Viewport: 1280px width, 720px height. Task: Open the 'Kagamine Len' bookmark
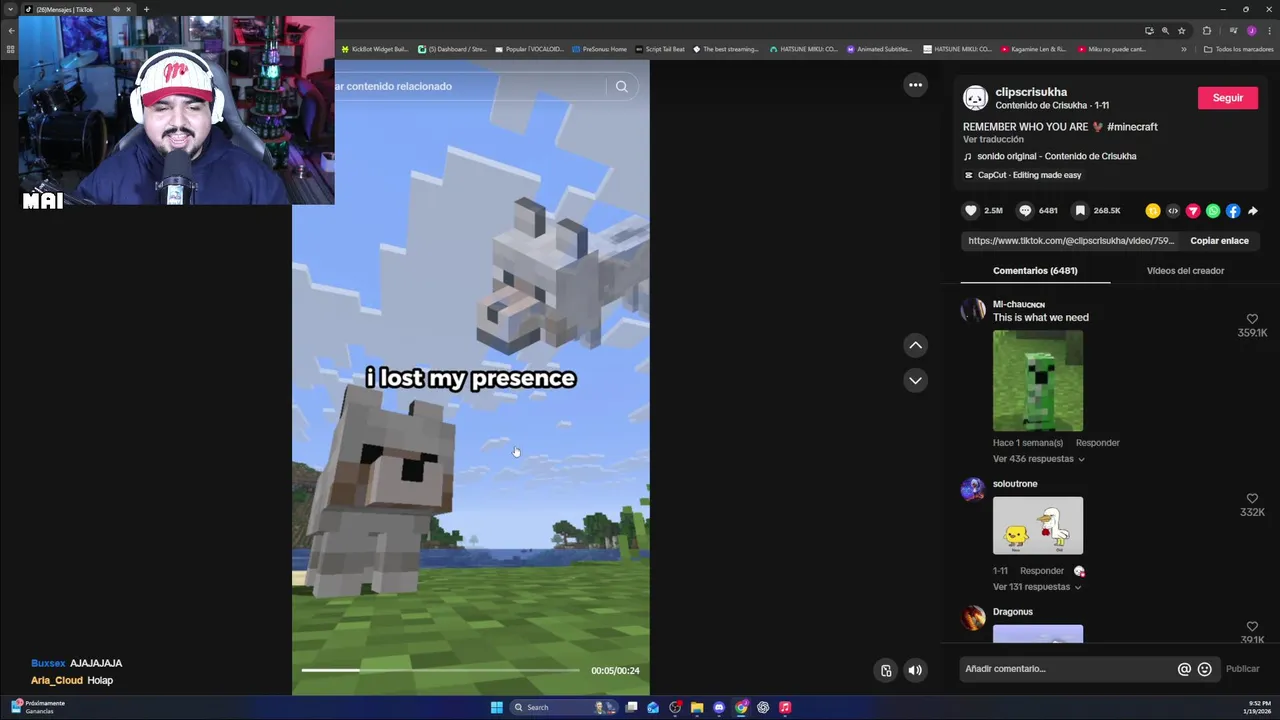1035,49
